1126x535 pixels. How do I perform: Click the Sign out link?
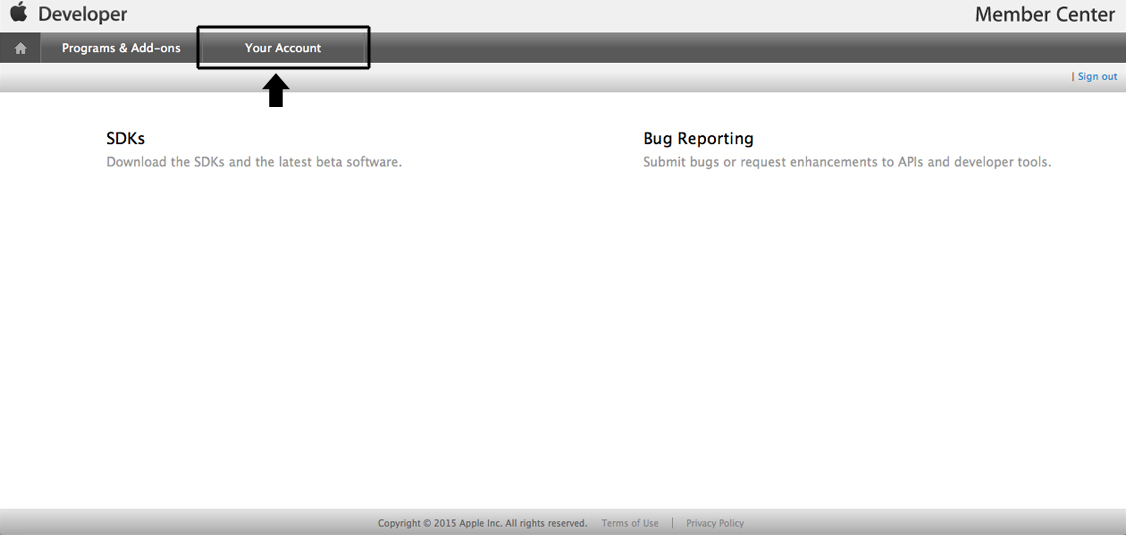click(x=1097, y=76)
